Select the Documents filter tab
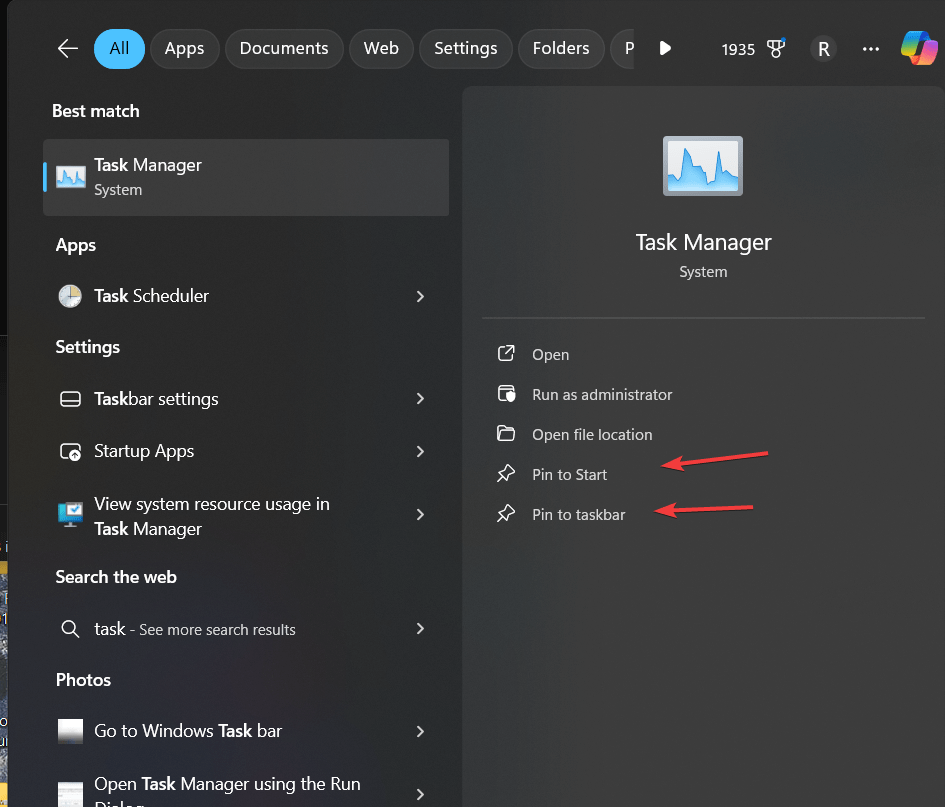This screenshot has width=945, height=807. [x=284, y=48]
